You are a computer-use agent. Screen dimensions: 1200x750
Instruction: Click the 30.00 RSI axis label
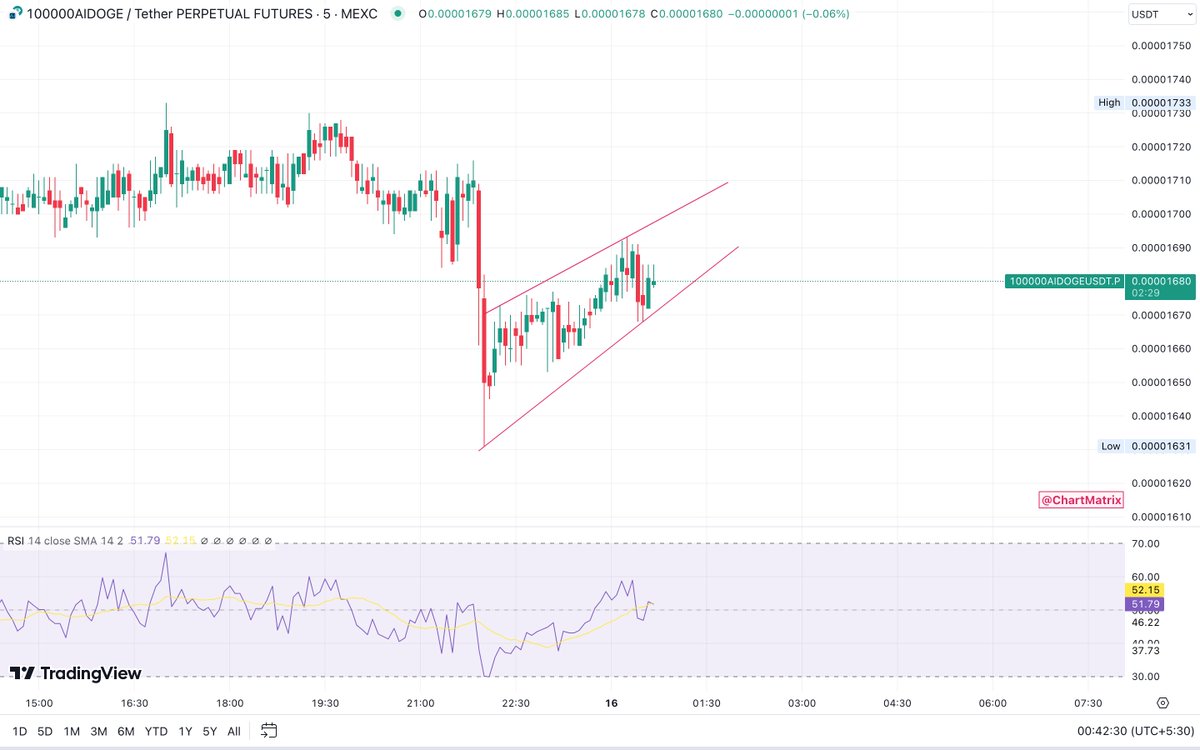click(x=1146, y=677)
